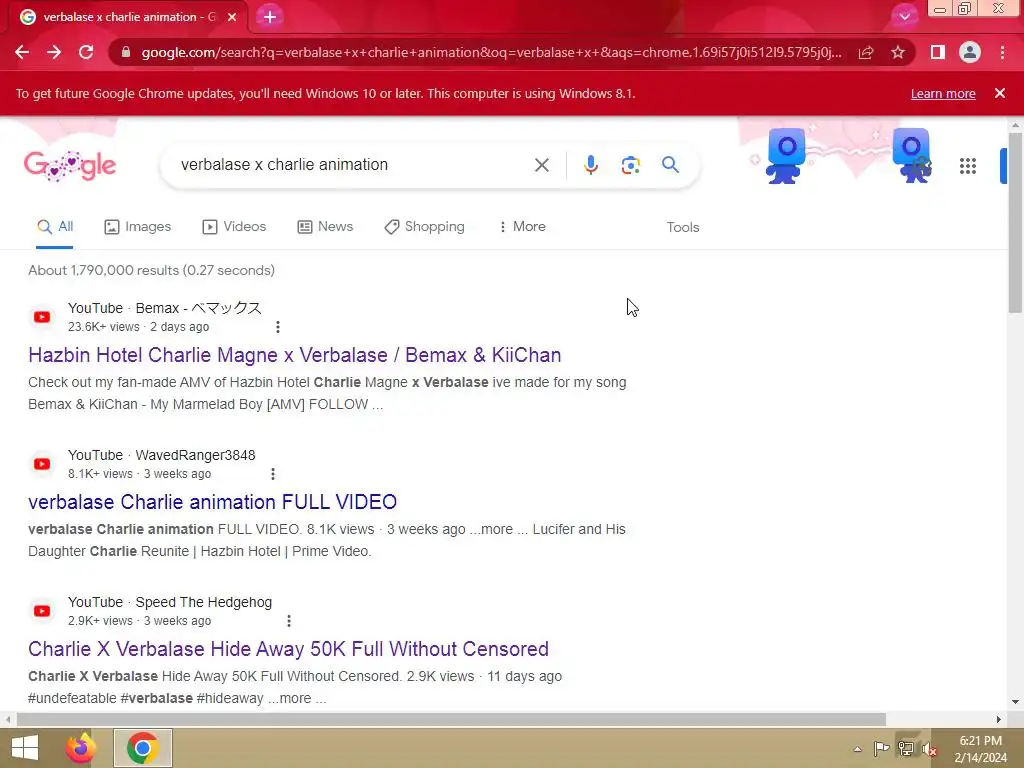Clear the search query with the X
1024x768 pixels.
(541, 165)
